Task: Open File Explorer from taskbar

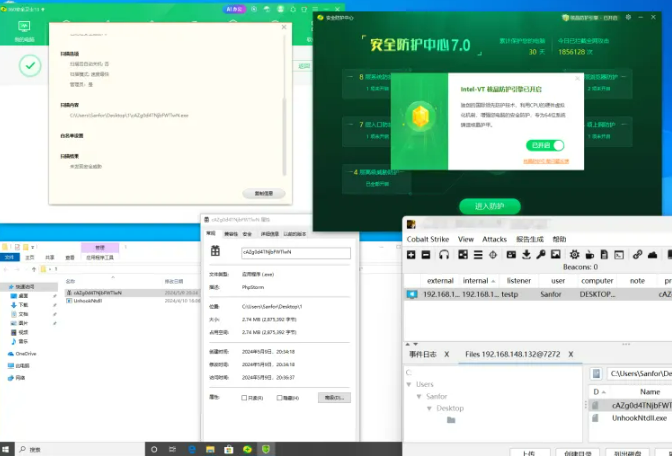Action: click(210, 449)
